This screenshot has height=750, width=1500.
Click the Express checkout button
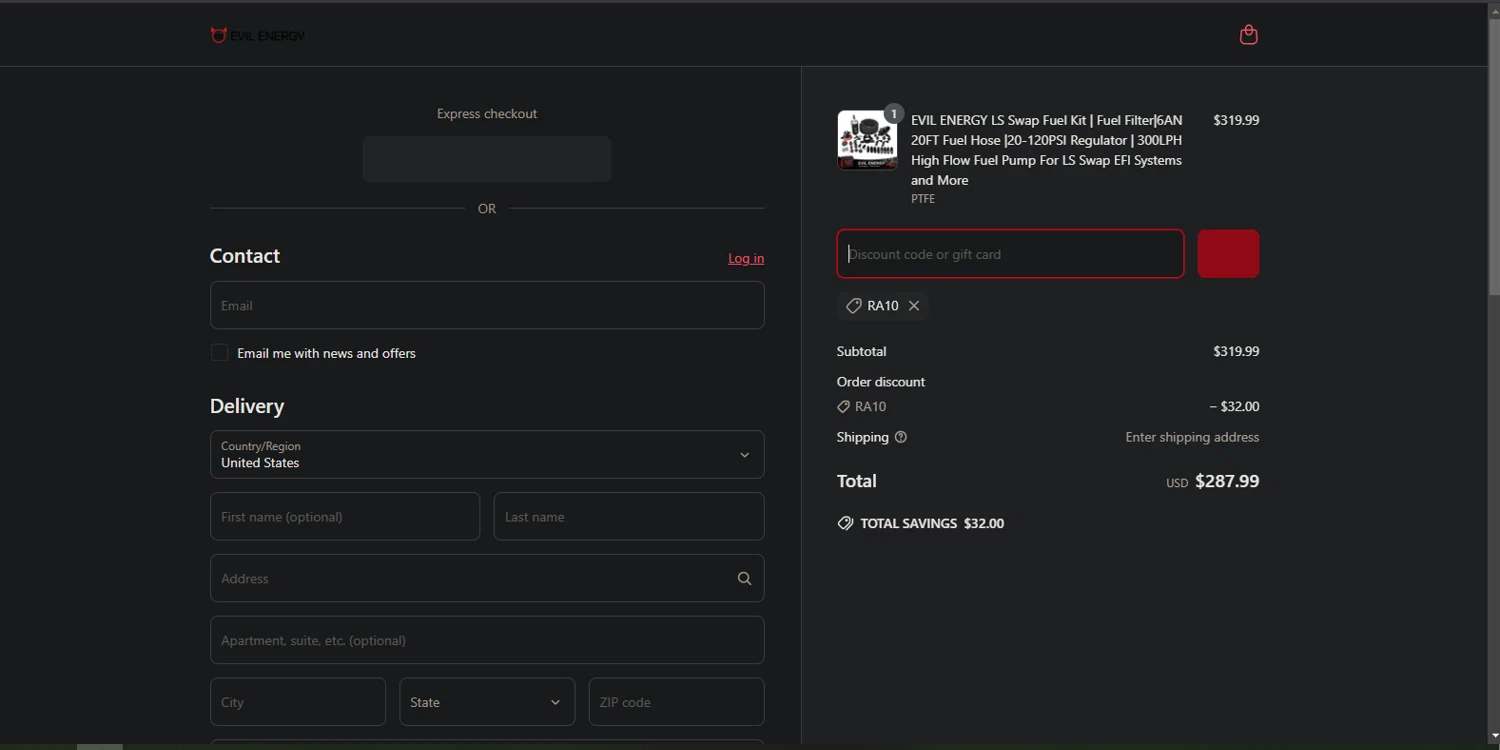coord(487,159)
